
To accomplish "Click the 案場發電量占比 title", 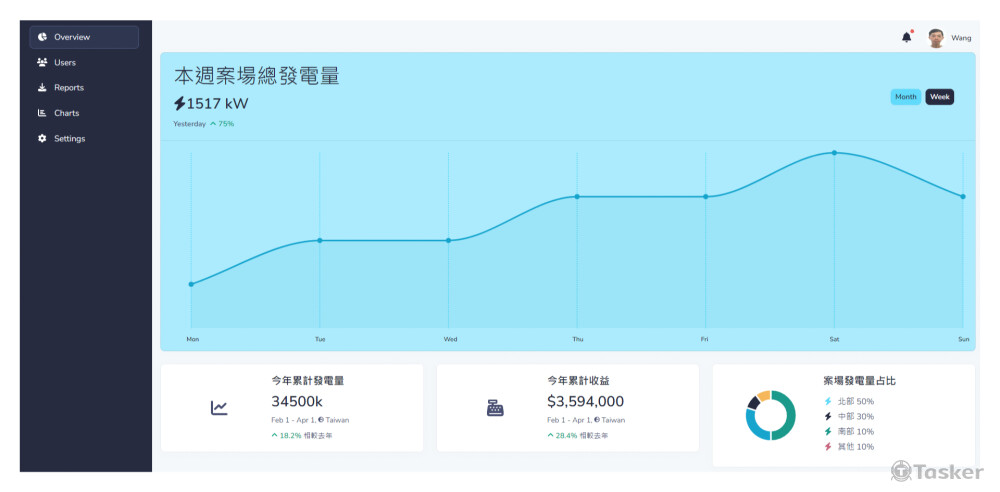I will [860, 380].
